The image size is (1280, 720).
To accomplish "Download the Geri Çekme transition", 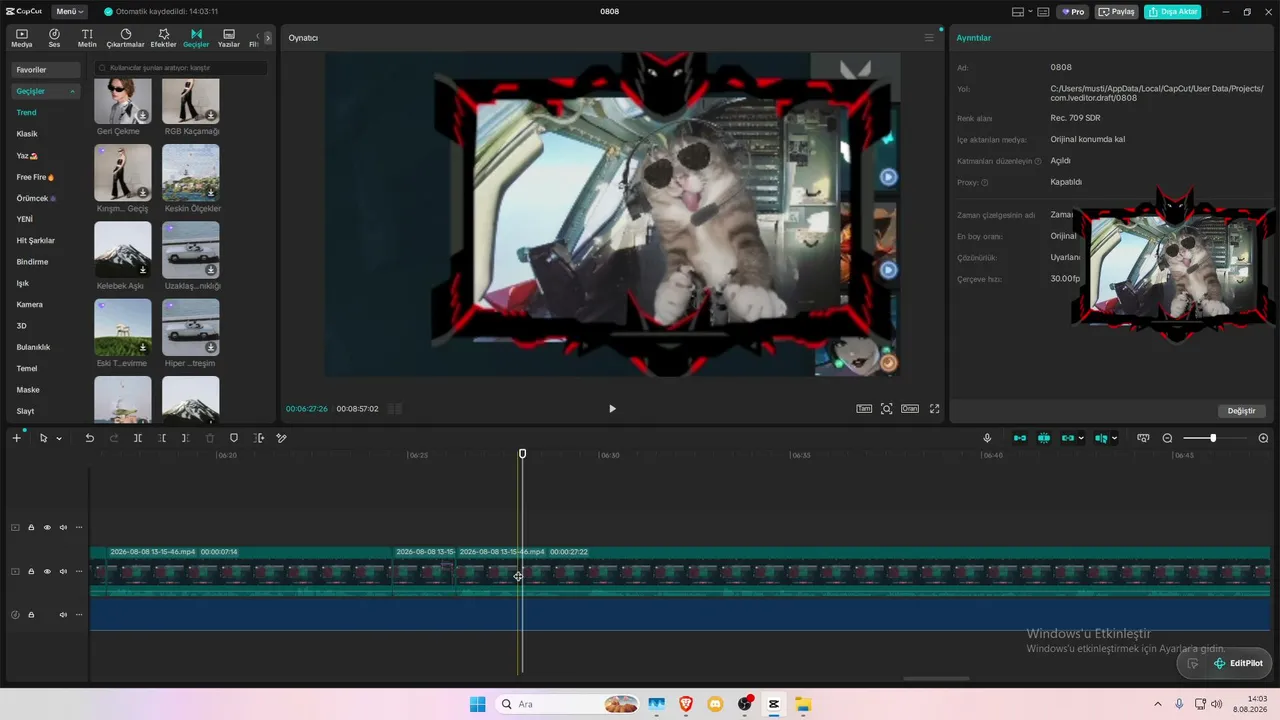I will 143,116.
